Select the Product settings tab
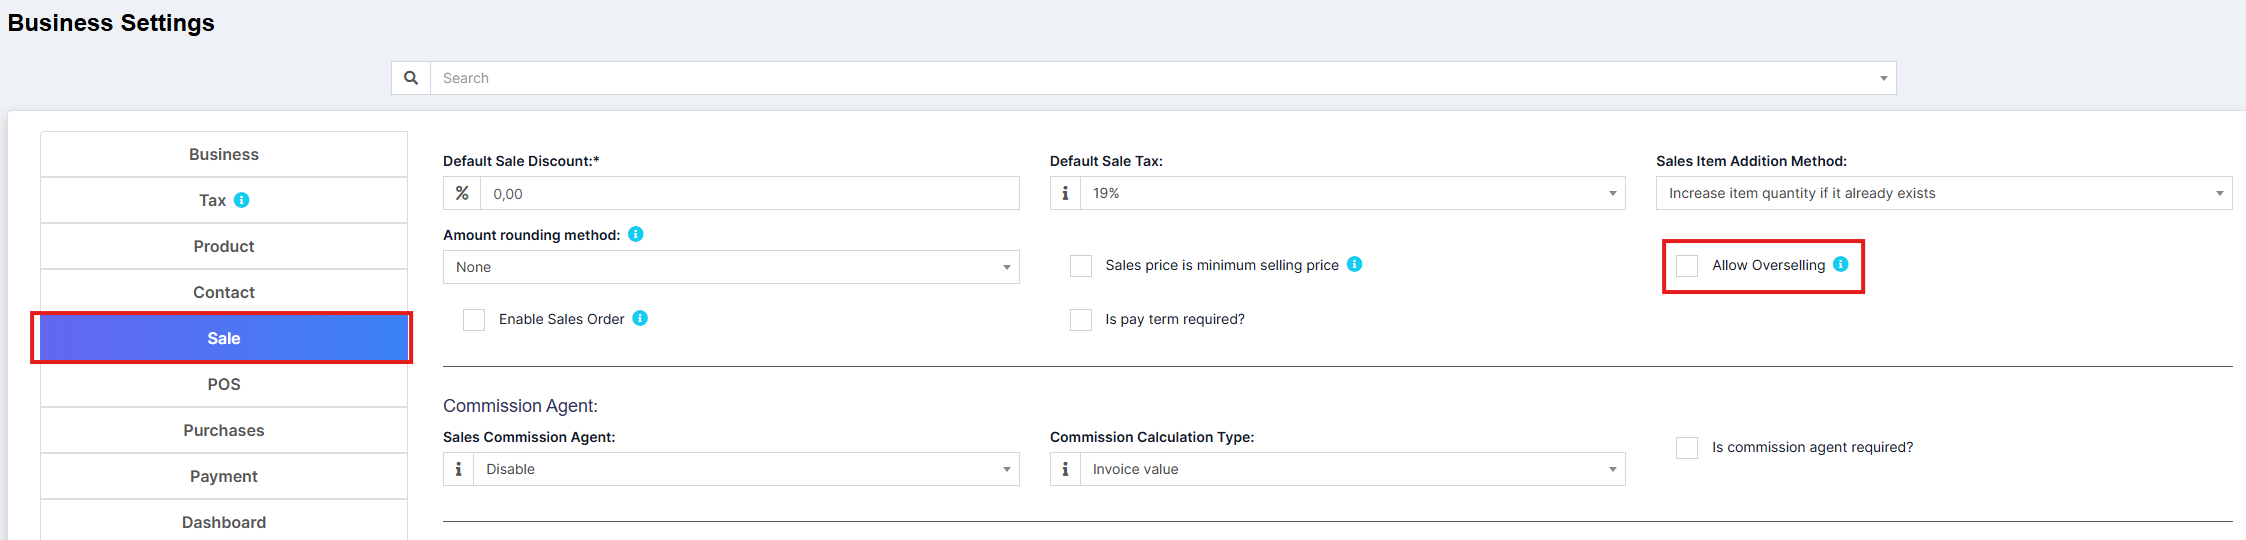2246x540 pixels. (224, 246)
